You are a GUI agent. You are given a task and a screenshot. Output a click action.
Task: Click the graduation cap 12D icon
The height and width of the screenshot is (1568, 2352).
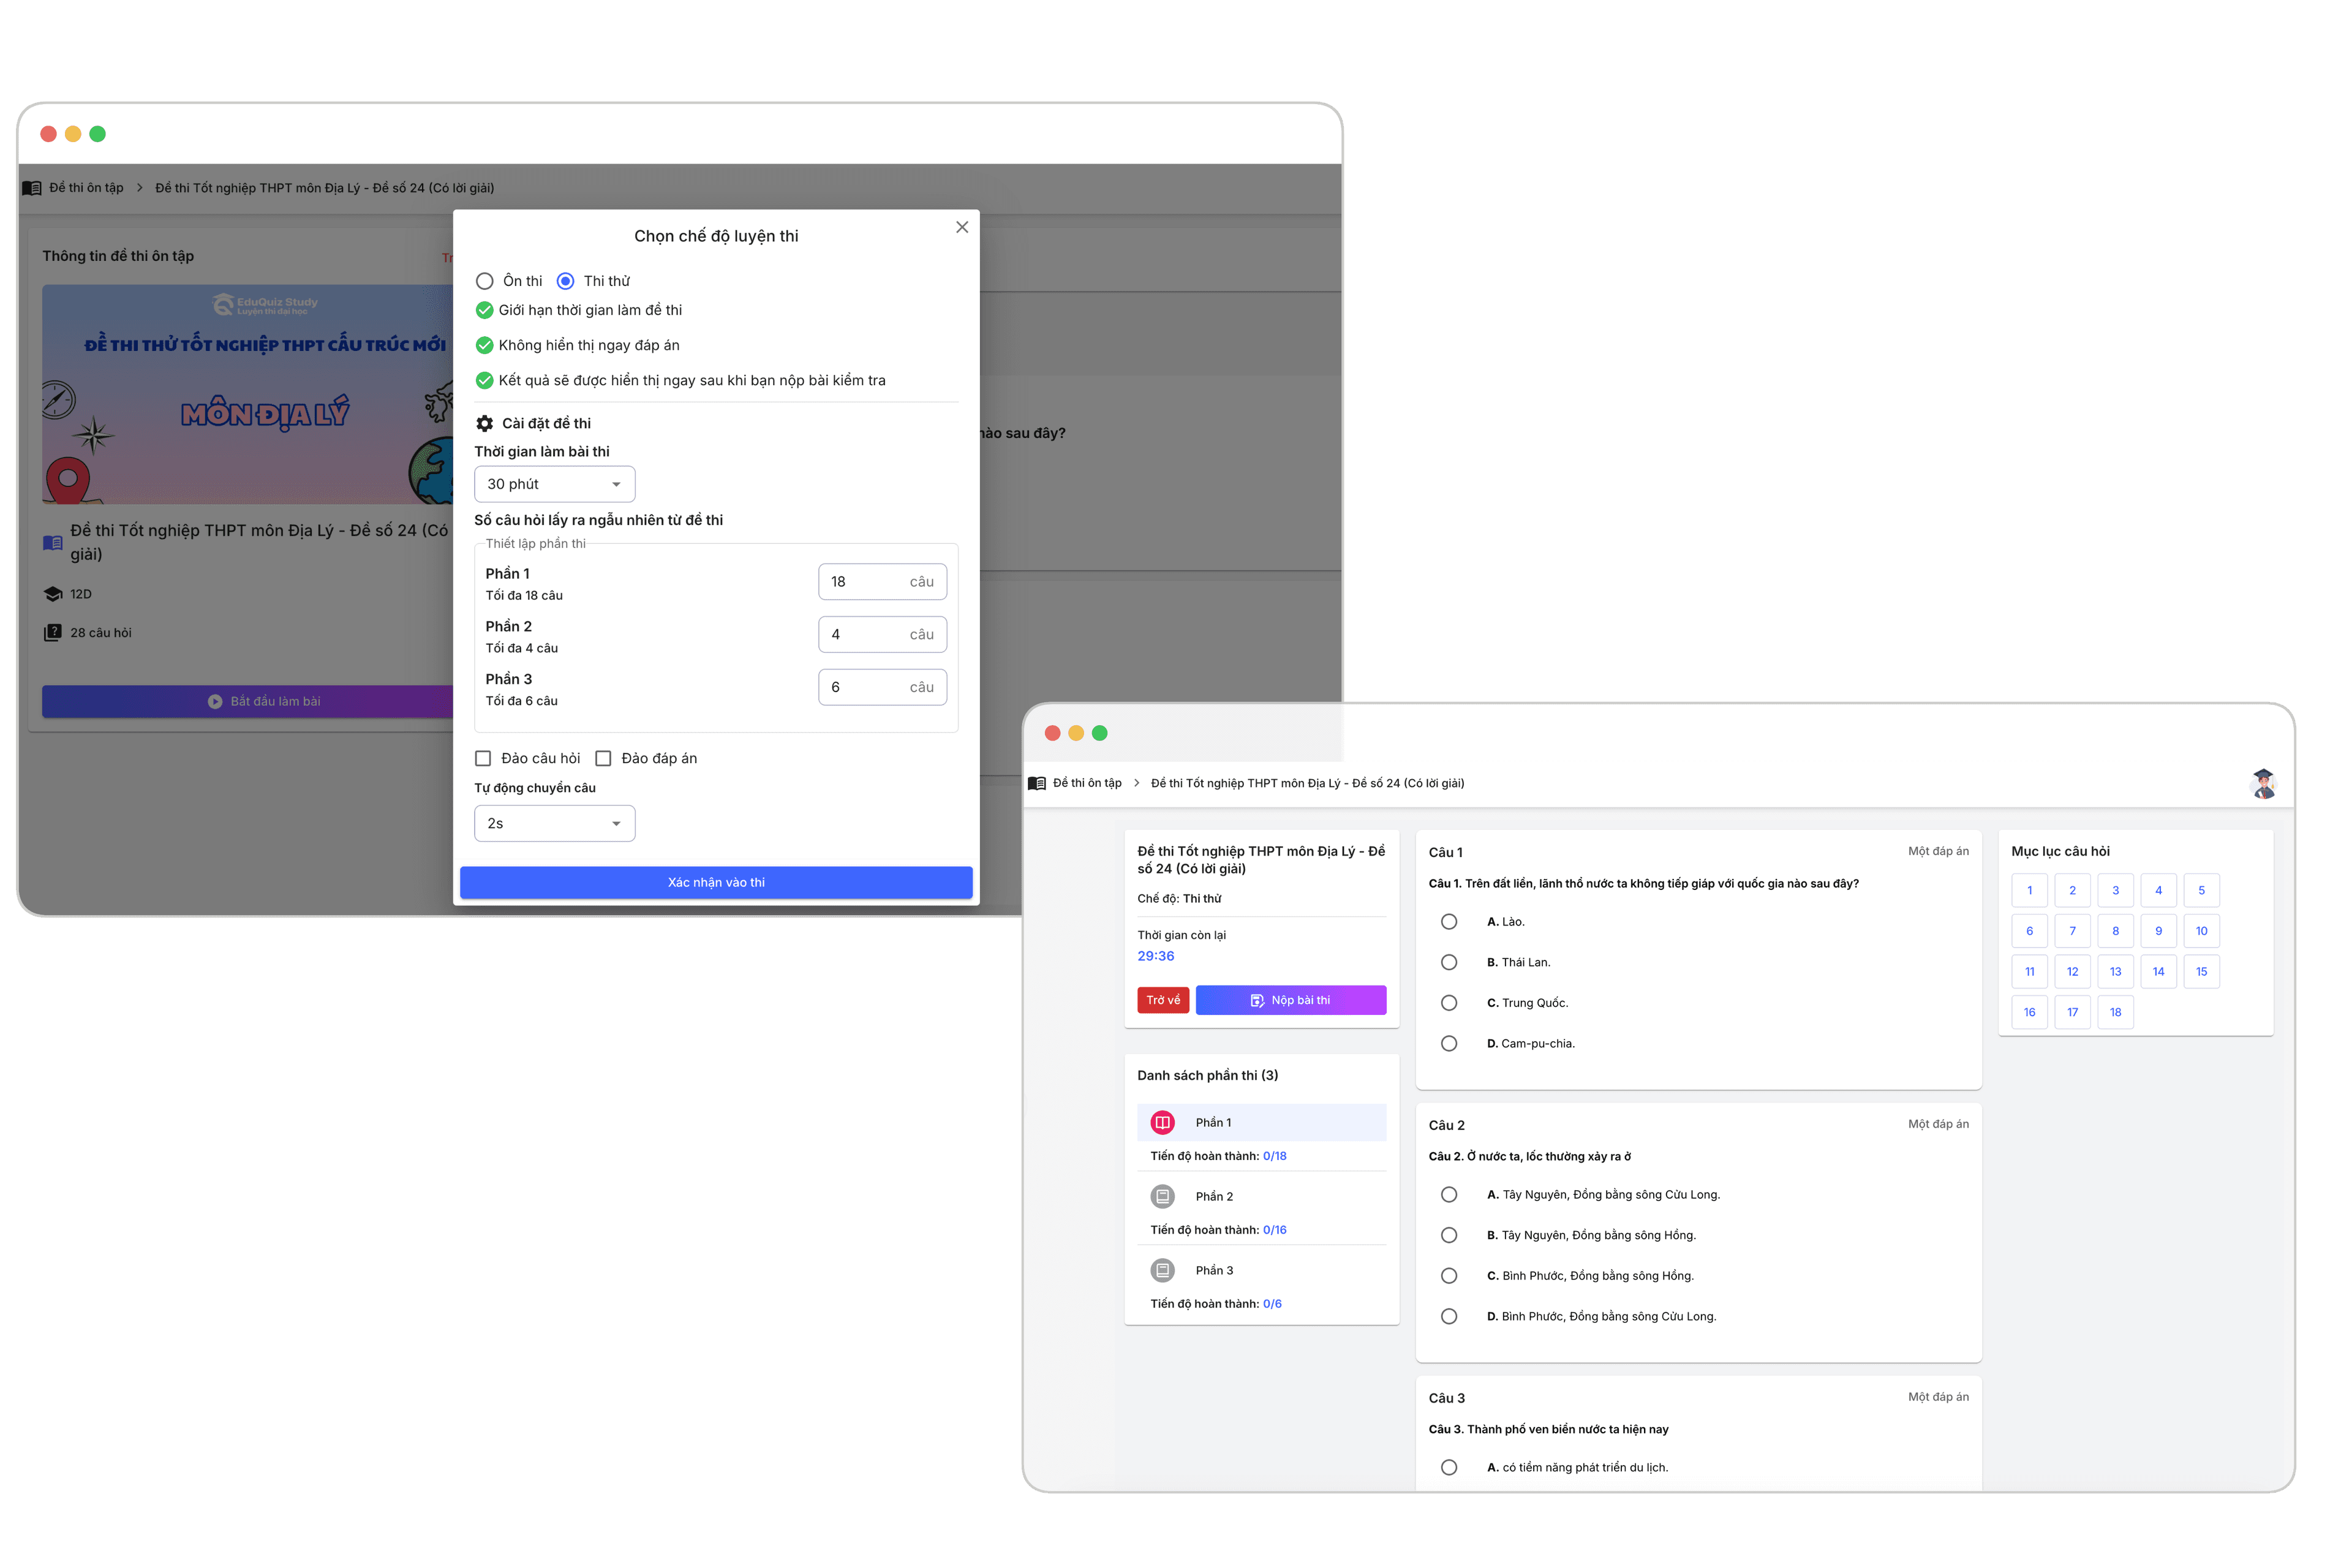point(53,594)
